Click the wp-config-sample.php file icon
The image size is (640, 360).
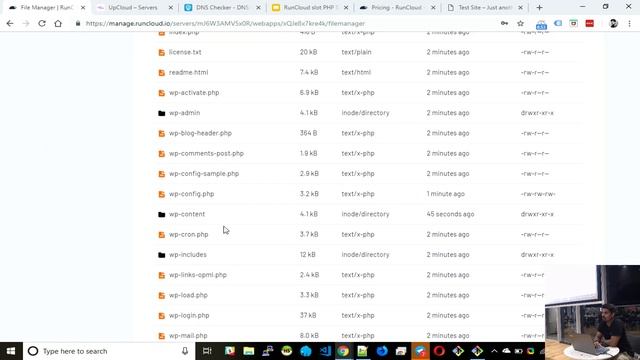tap(162, 174)
